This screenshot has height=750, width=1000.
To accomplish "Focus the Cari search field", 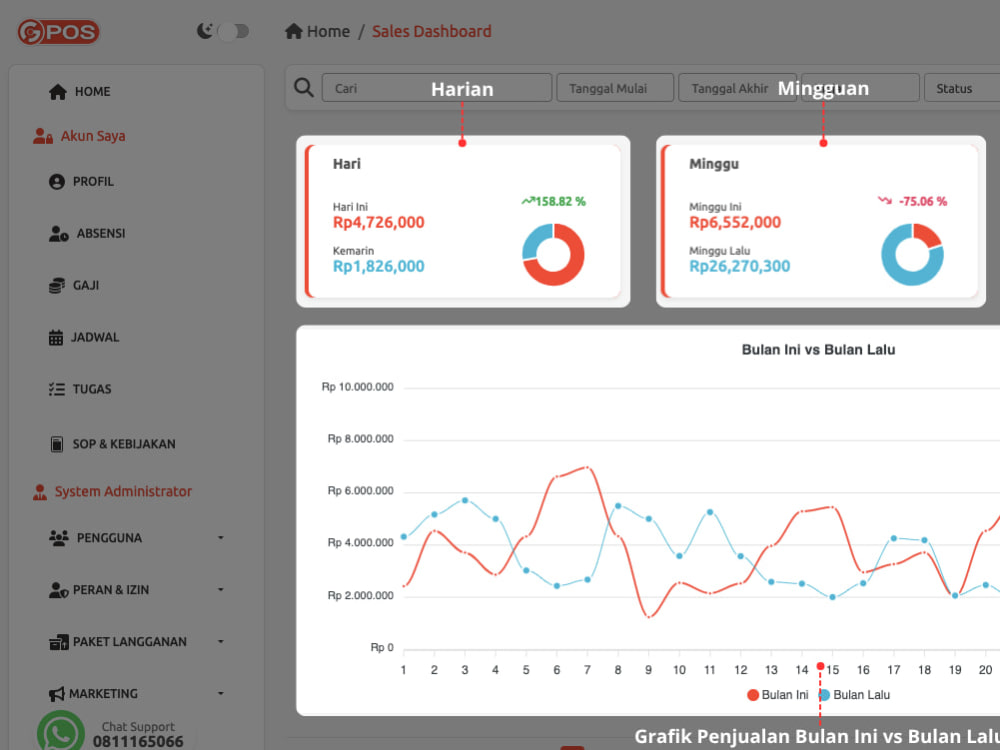I will tap(437, 87).
